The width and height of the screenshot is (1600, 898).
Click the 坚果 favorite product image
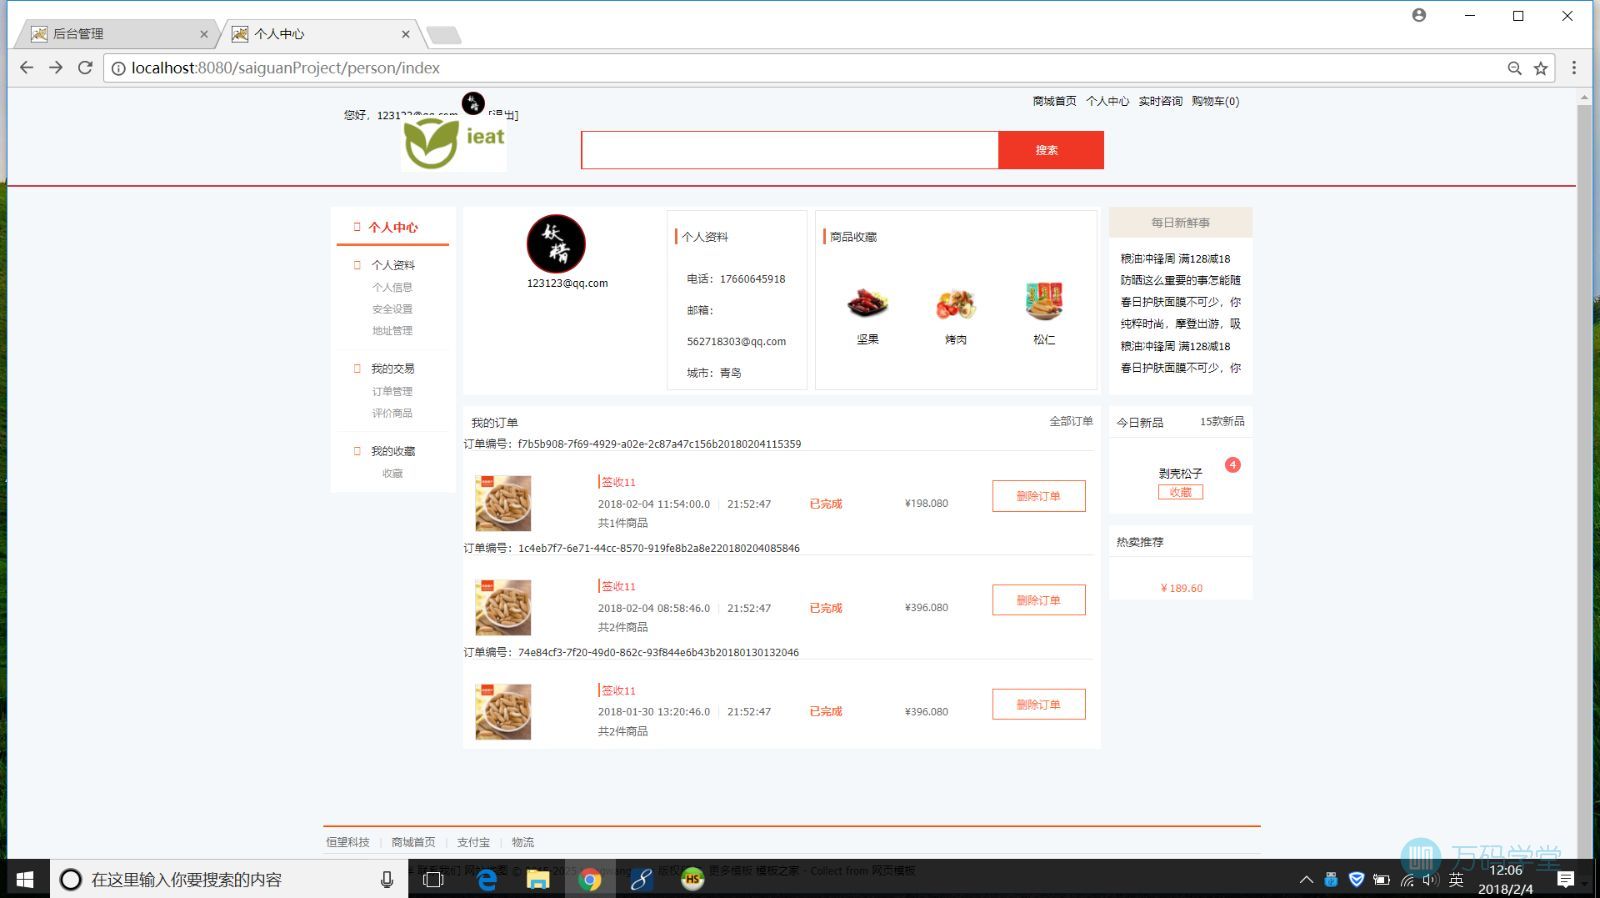coord(867,303)
